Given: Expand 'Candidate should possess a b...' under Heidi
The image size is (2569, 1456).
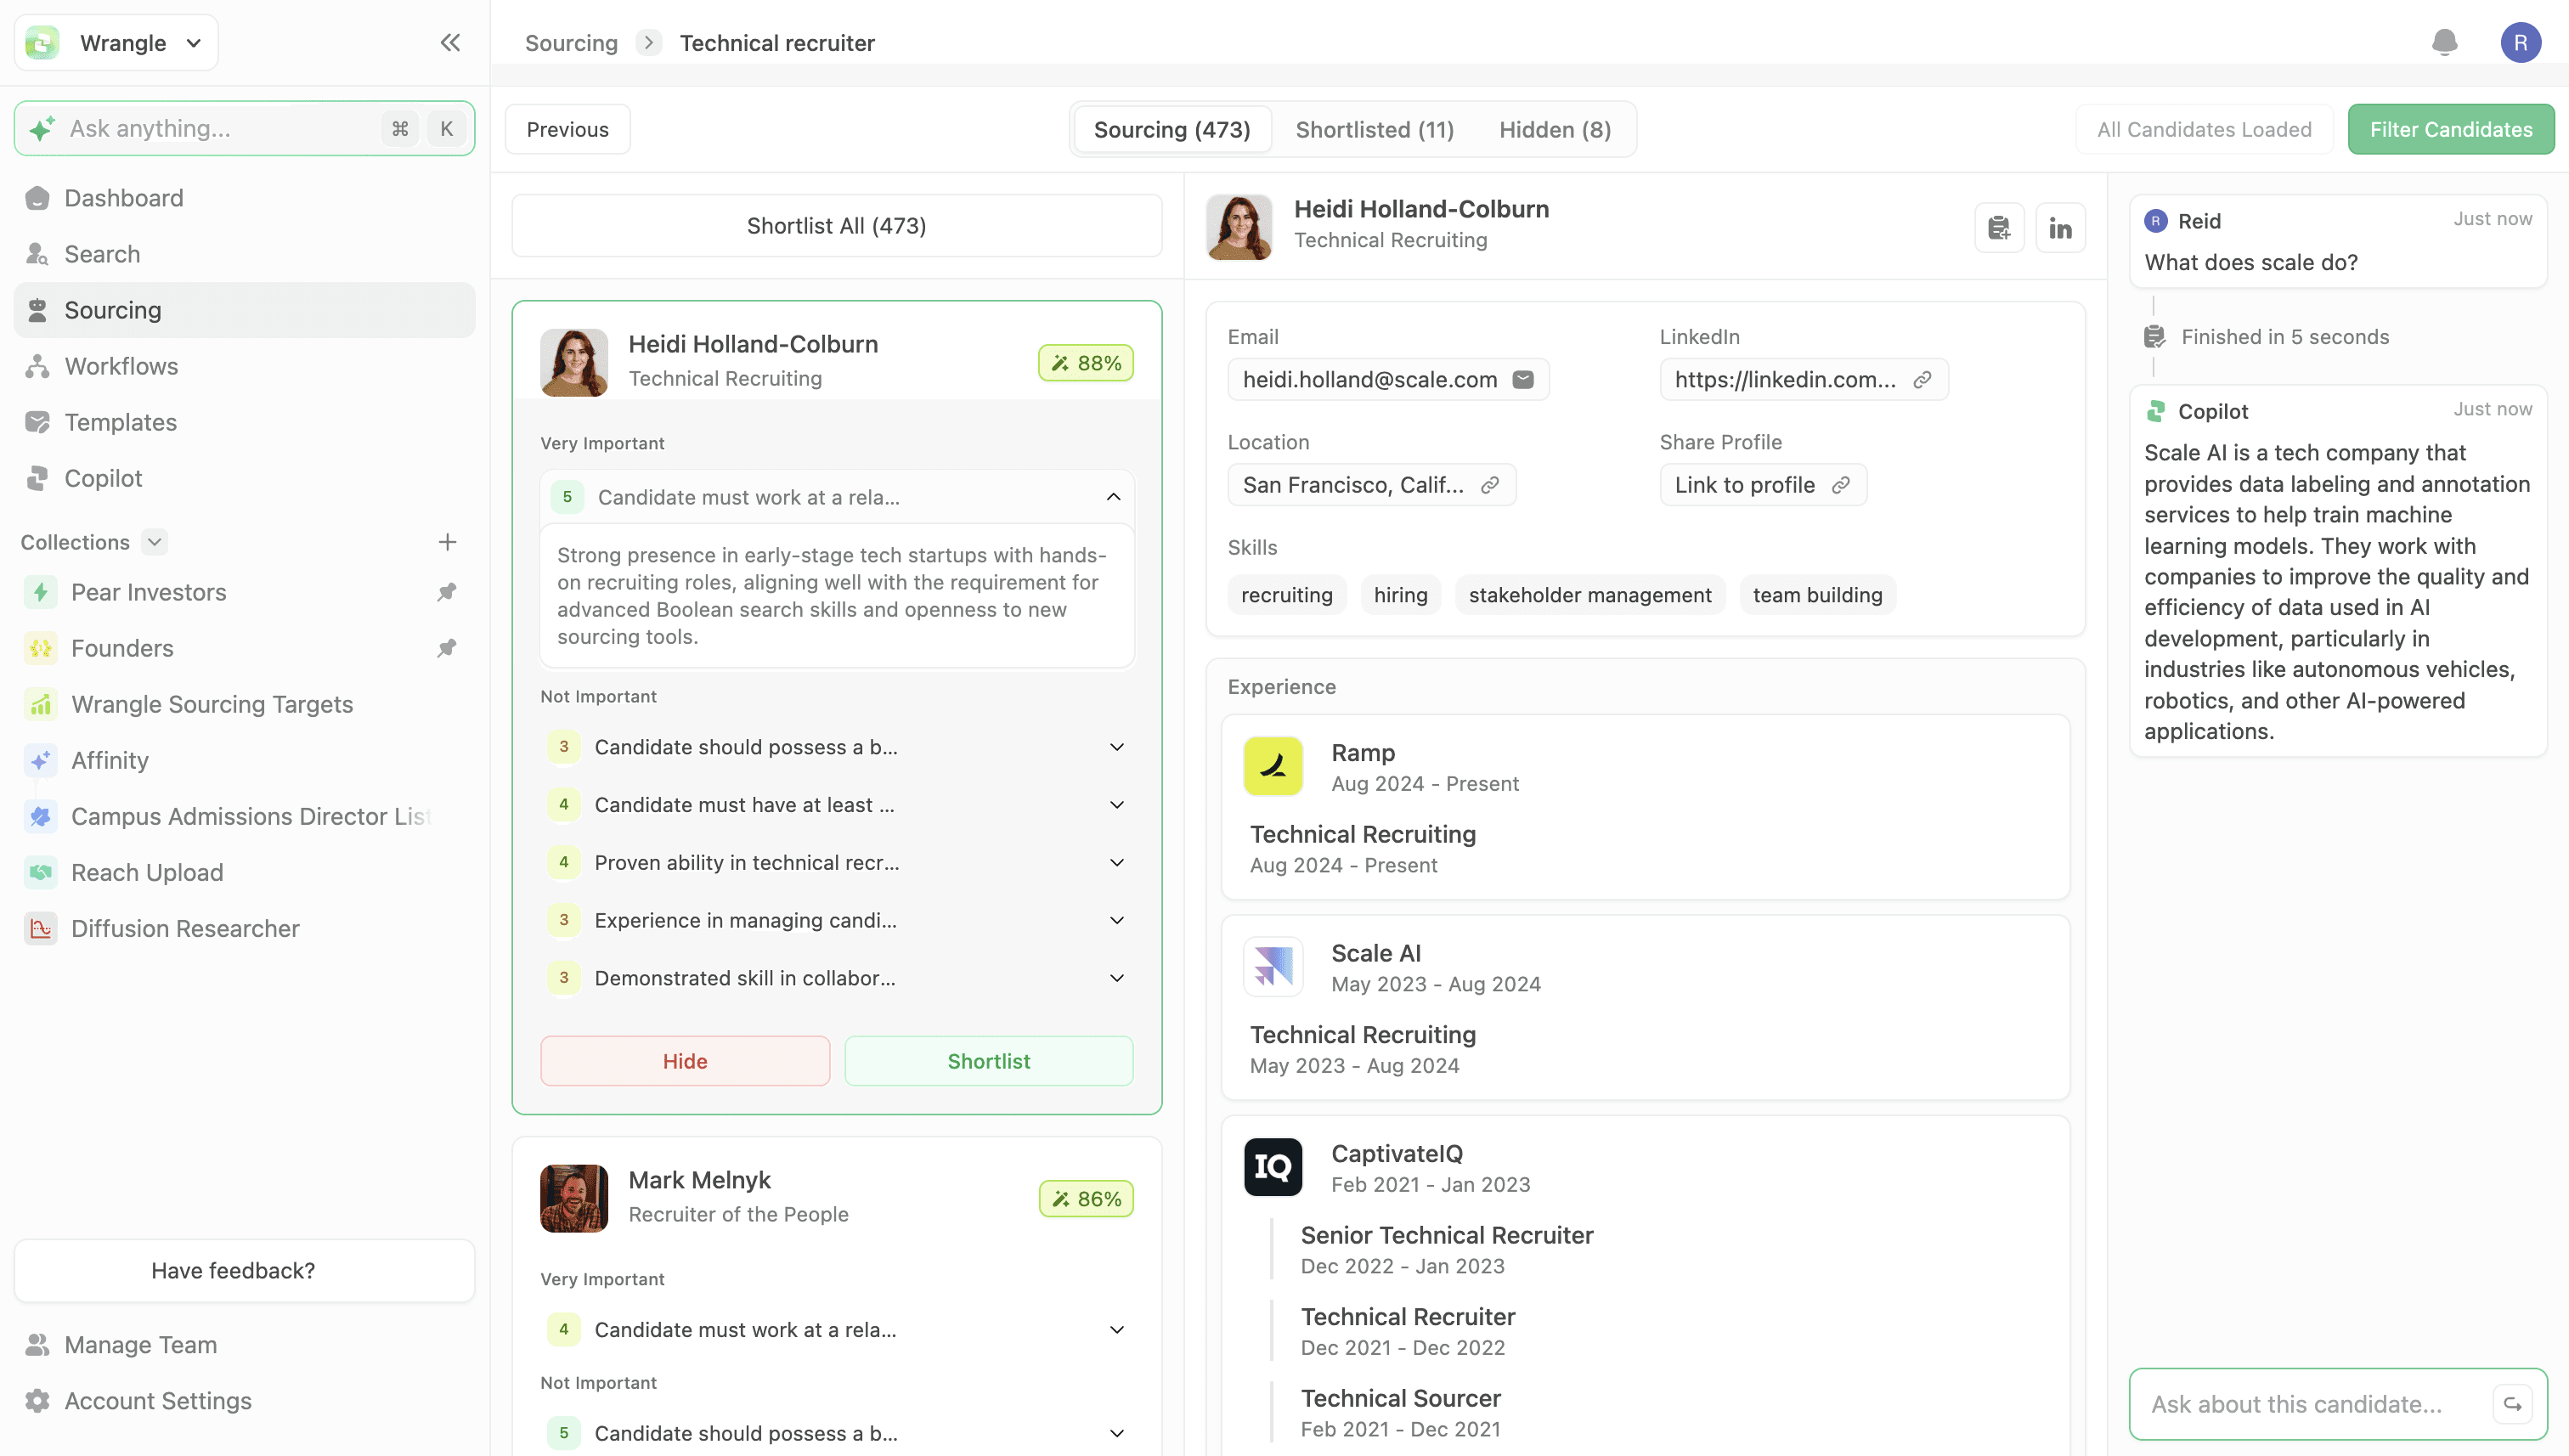Looking at the screenshot, I should click(x=1117, y=747).
